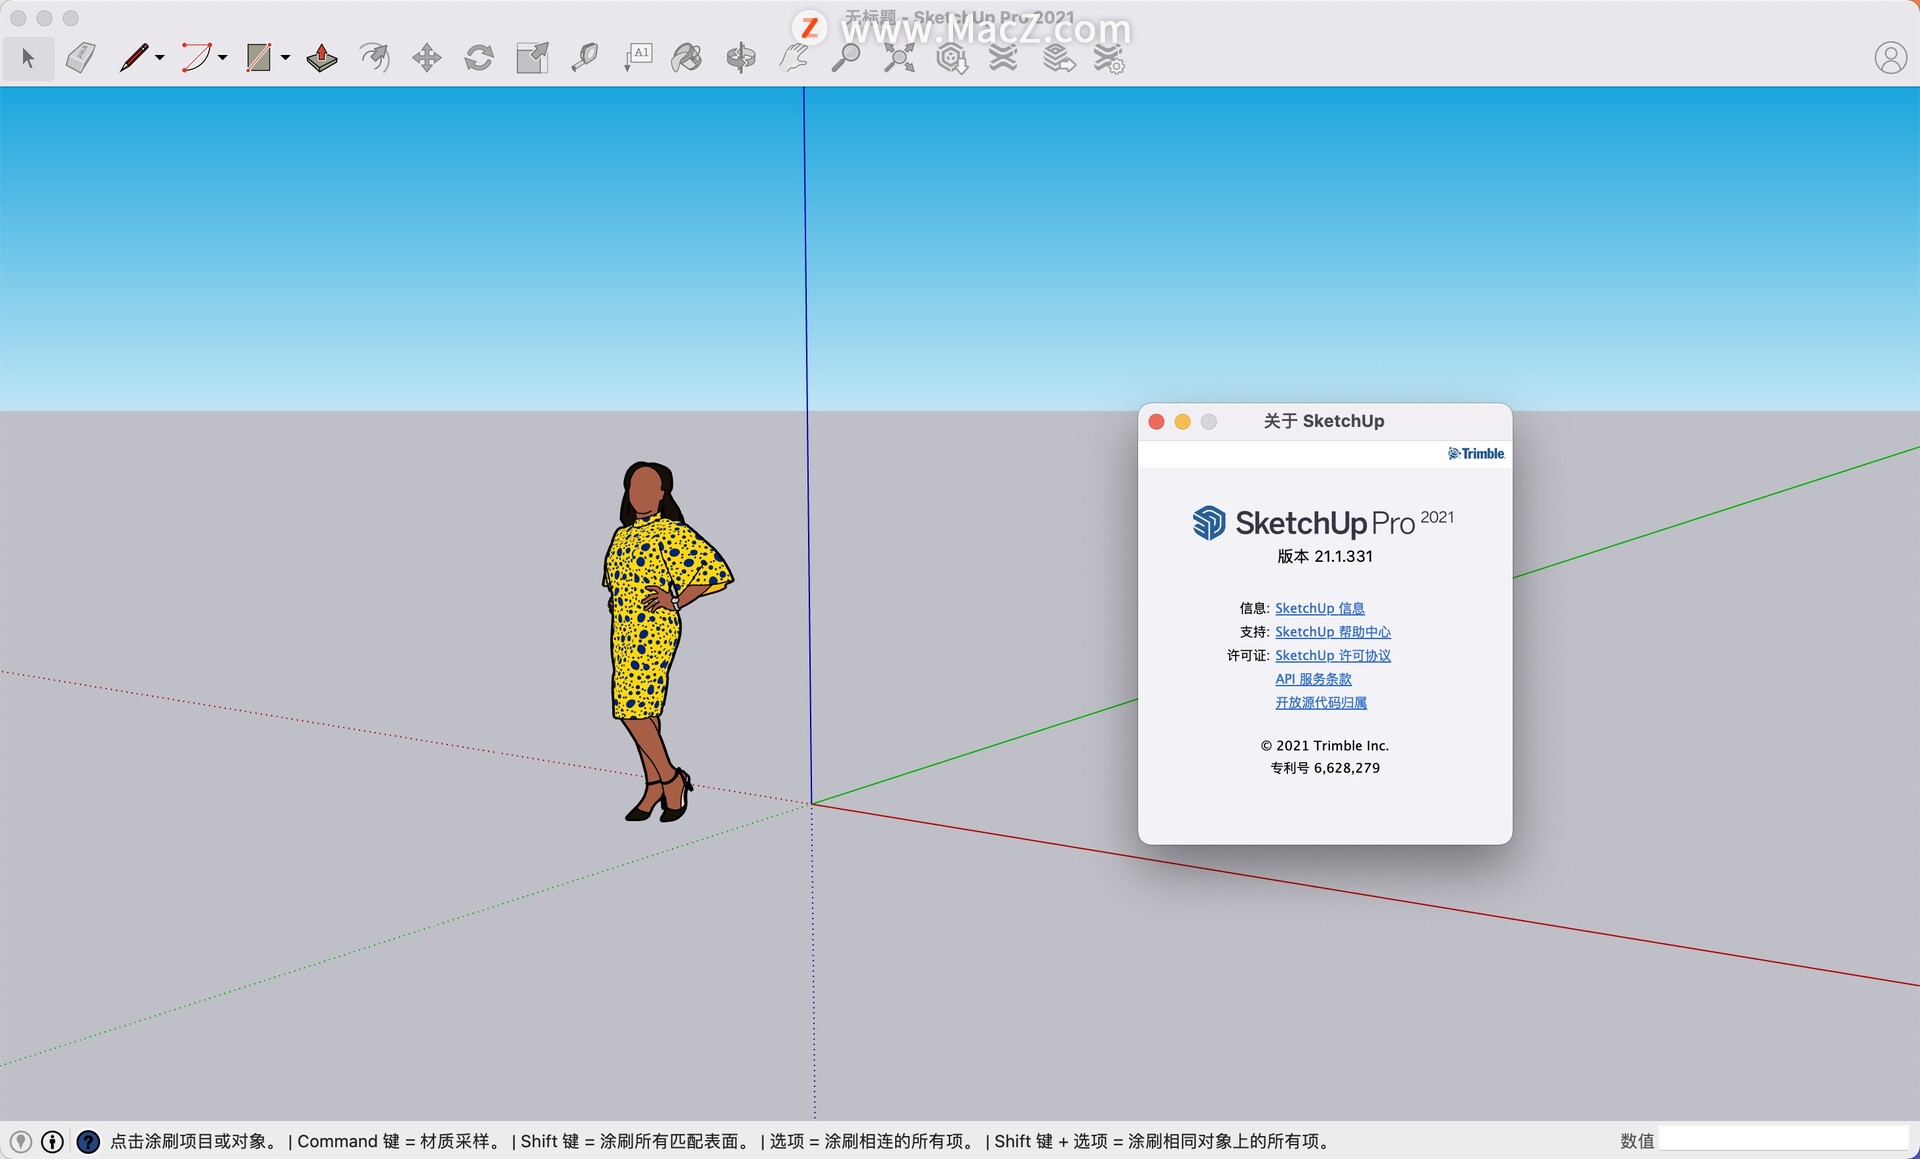Screen dimensions: 1920x1159
Task: Select the Orbit tool
Action: pyautogui.click(x=741, y=58)
